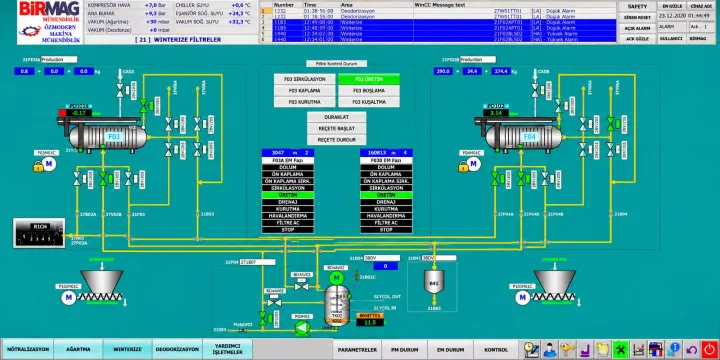Click the purple undo/back arrow icon
The height and width of the screenshot is (360, 720).
pyautogui.click(x=692, y=350)
